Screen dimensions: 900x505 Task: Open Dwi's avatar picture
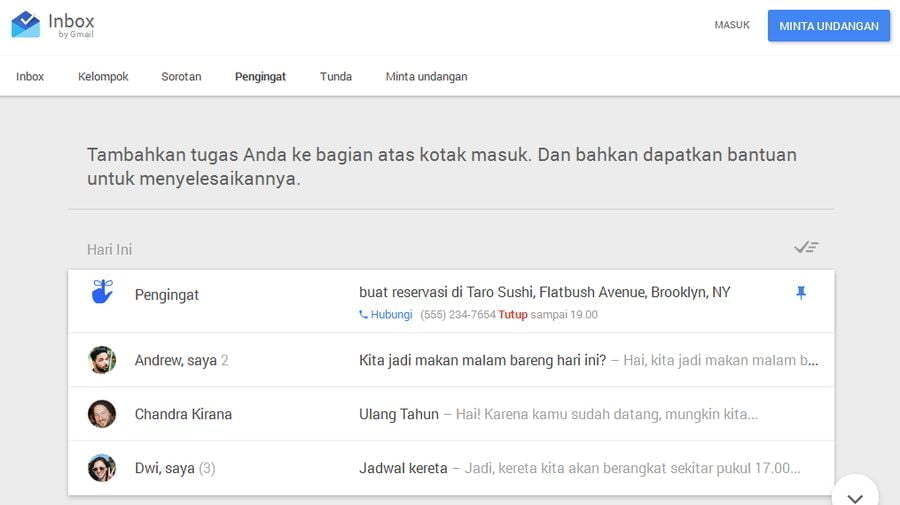tap(102, 468)
